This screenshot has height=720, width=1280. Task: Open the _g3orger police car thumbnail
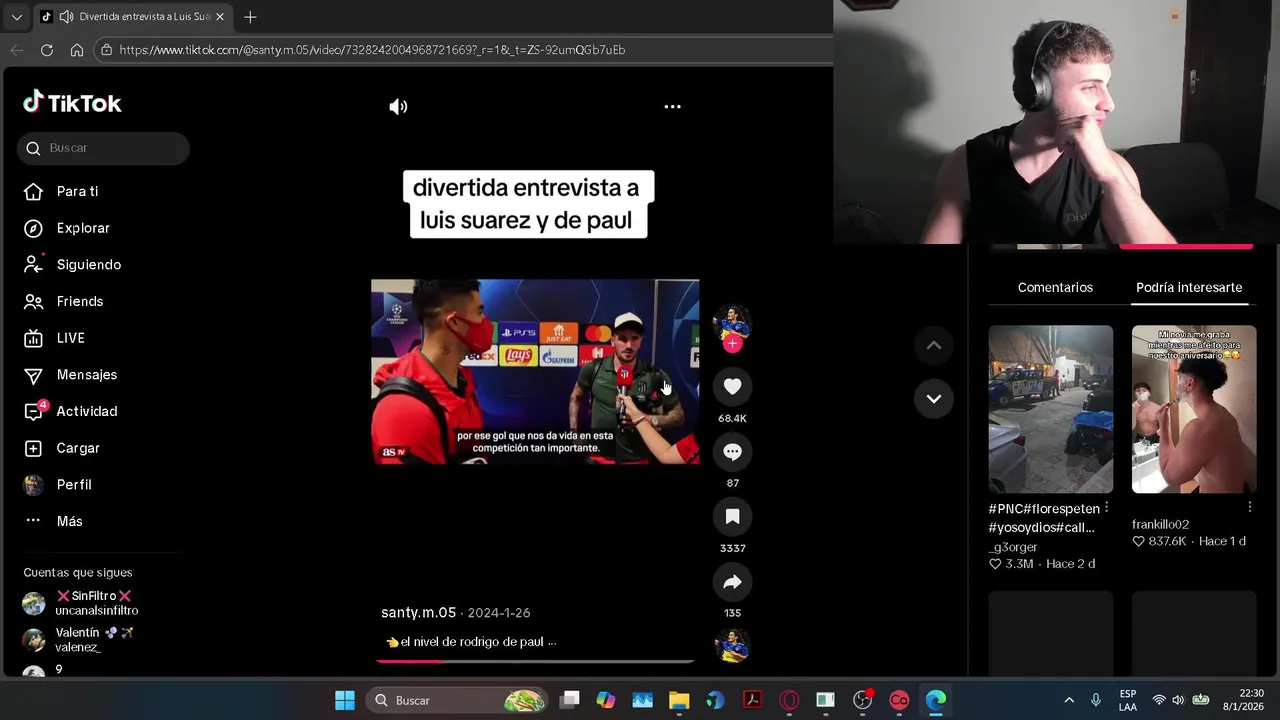pos(1050,409)
